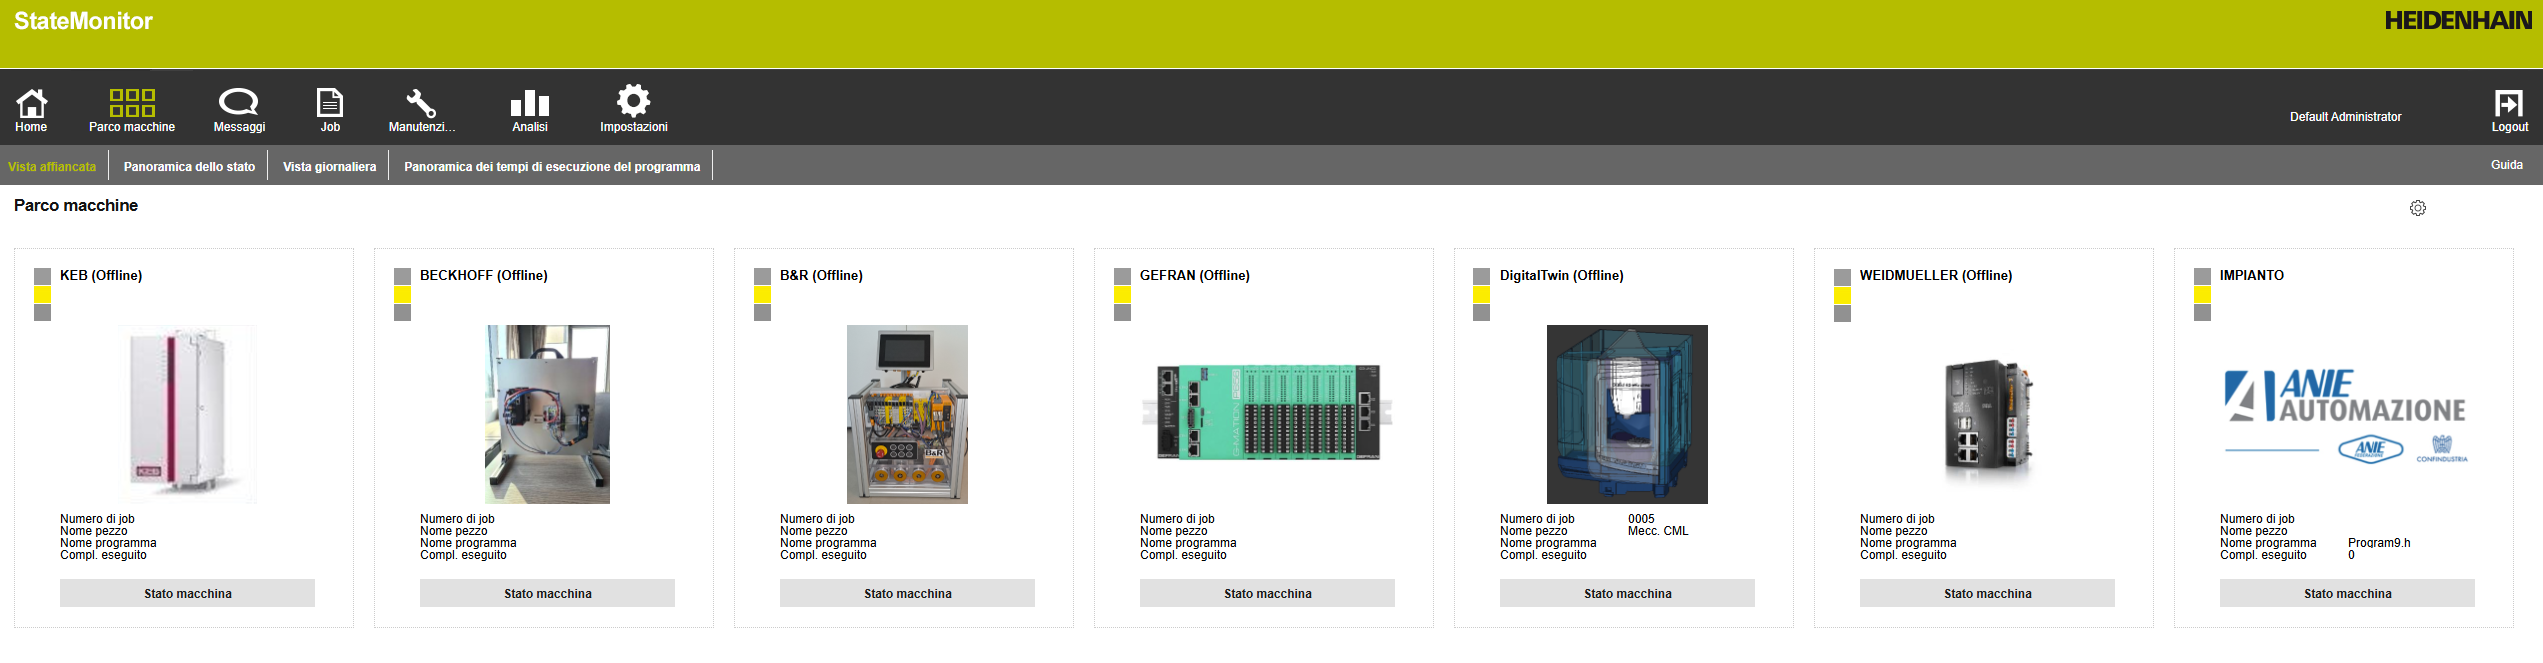Open the Parco macchine grid icon
This screenshot has width=2543, height=663.
[x=132, y=103]
